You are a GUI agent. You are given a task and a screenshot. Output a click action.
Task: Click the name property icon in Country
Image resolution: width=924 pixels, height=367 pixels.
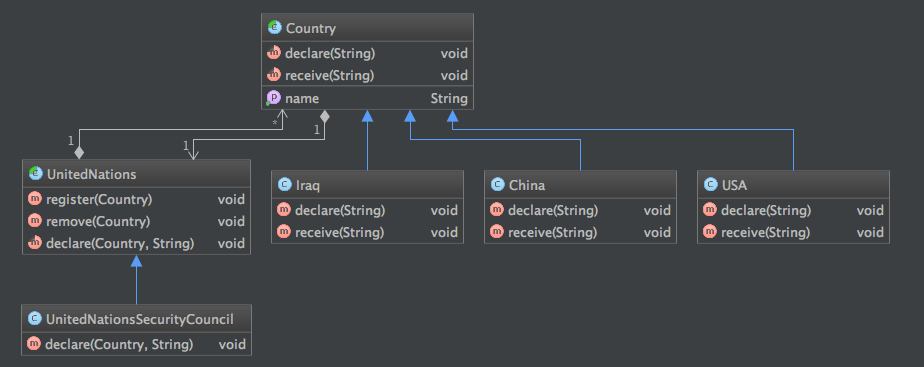tap(273, 98)
